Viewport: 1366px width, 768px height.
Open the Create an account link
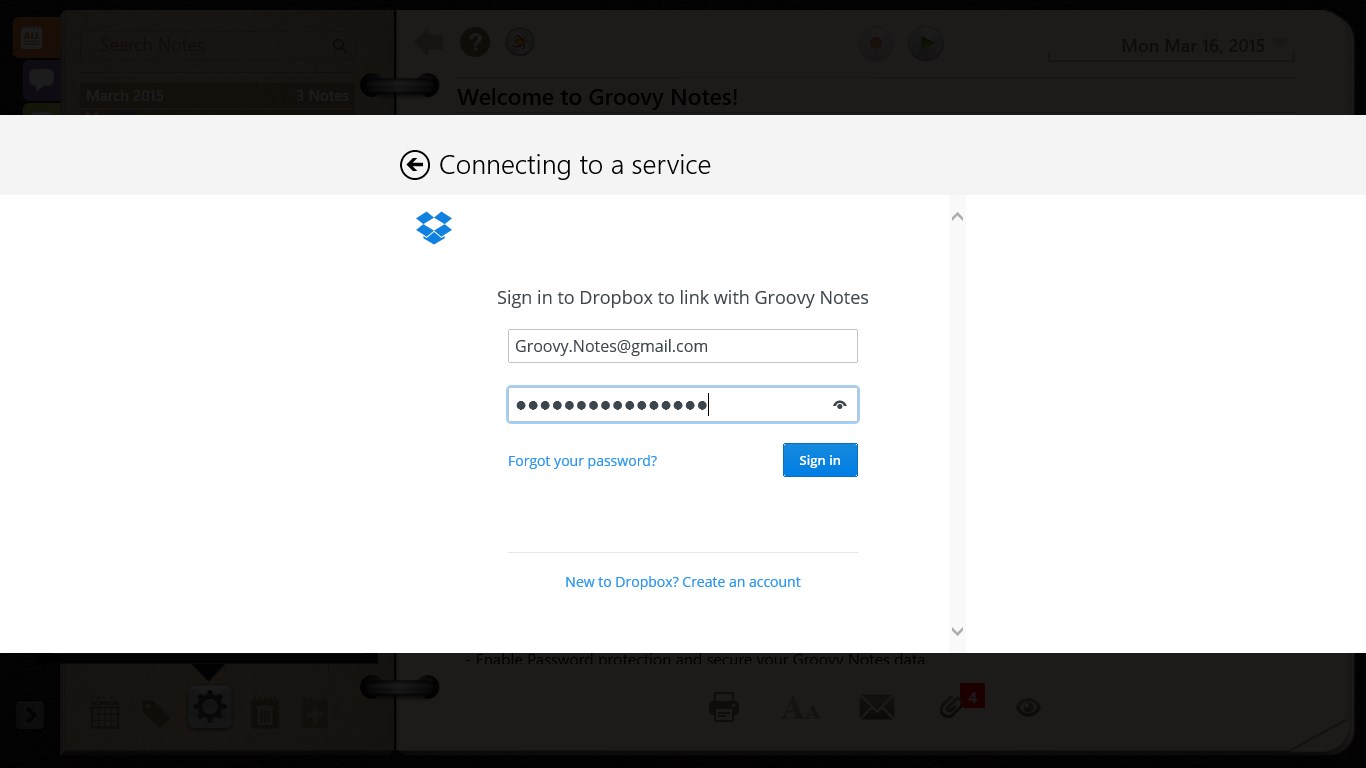tap(682, 582)
